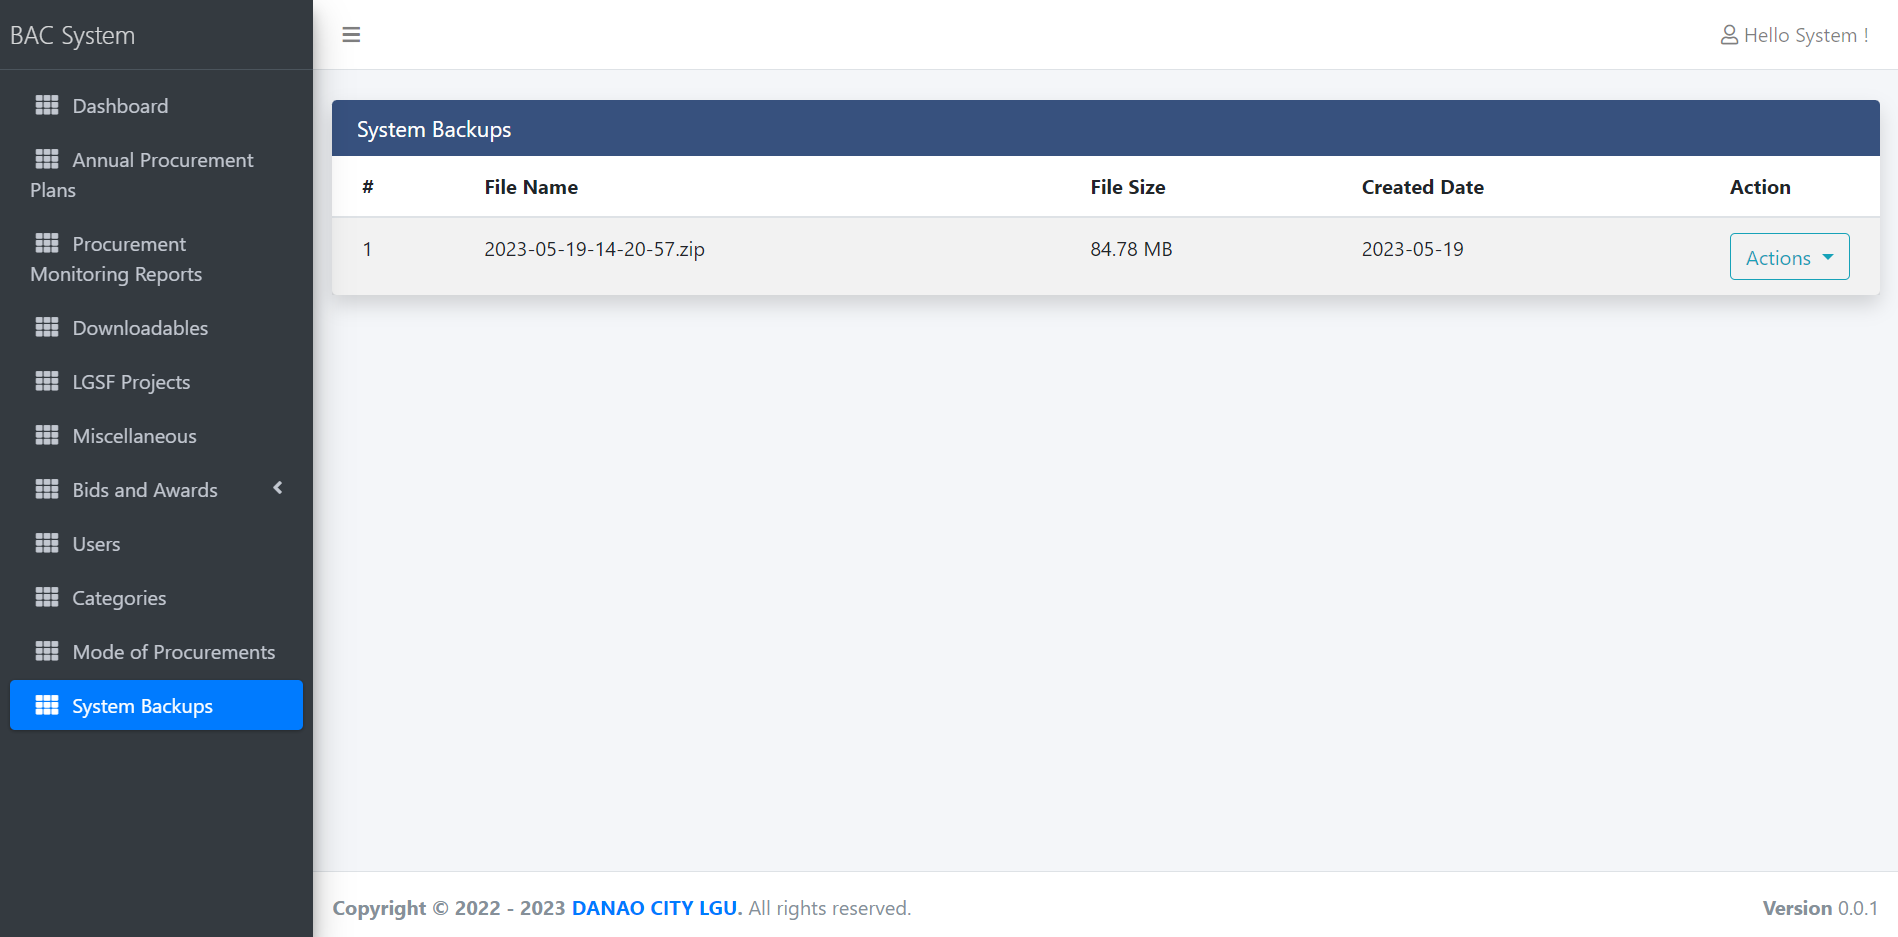Click the Downloadables grid icon
Viewport: 1898px width, 937px height.
47,327
